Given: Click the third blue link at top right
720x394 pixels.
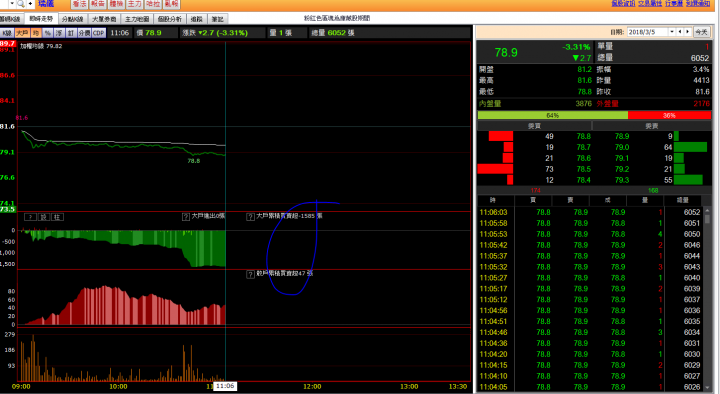Looking at the screenshot, I should [674, 3].
